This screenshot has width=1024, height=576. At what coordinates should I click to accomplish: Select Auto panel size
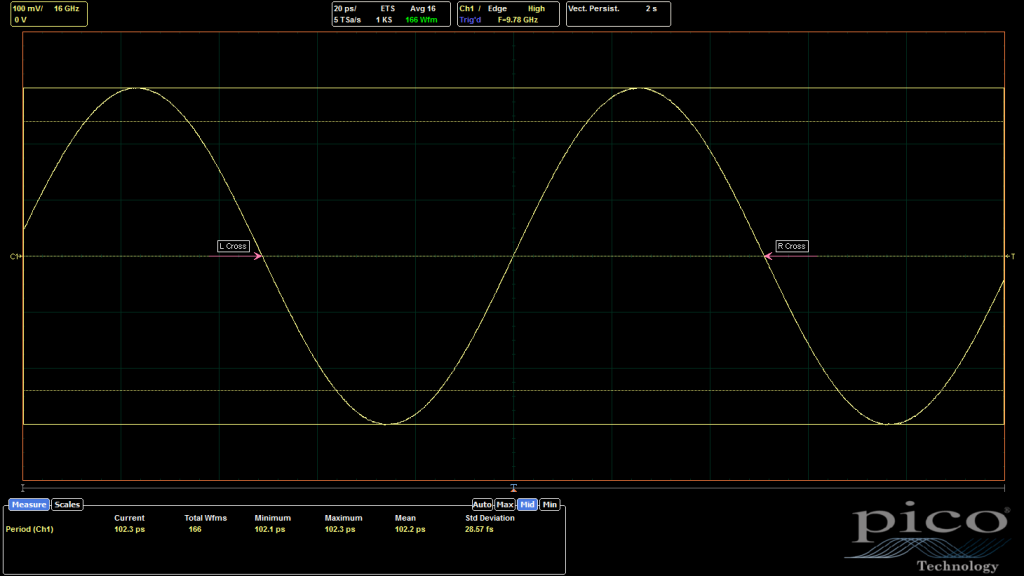(482, 505)
